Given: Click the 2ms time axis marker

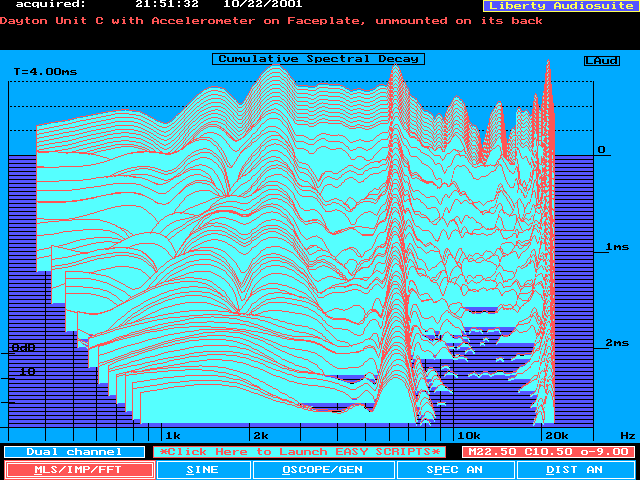Looking at the screenshot, I should (616, 343).
